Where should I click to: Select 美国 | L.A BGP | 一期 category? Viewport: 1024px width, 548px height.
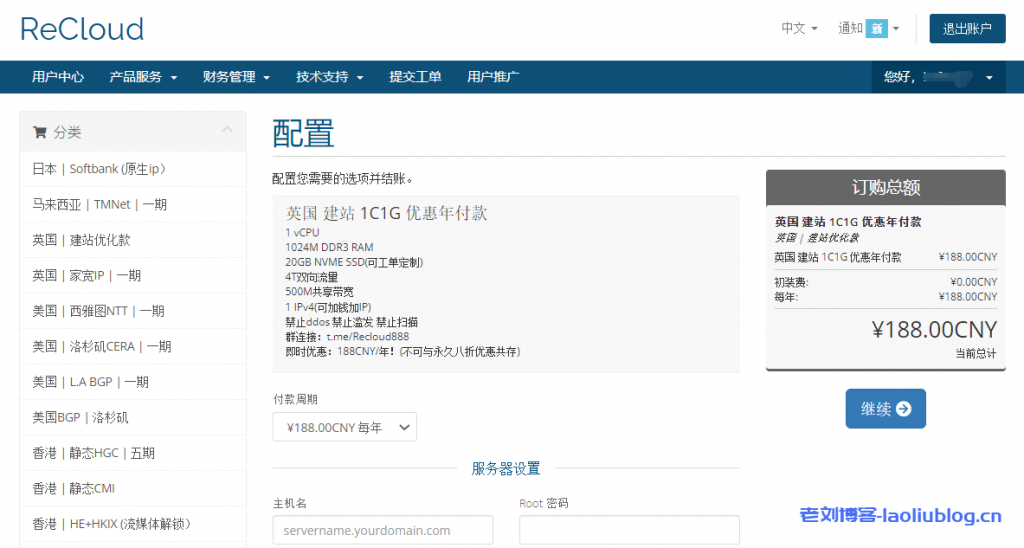133,382
